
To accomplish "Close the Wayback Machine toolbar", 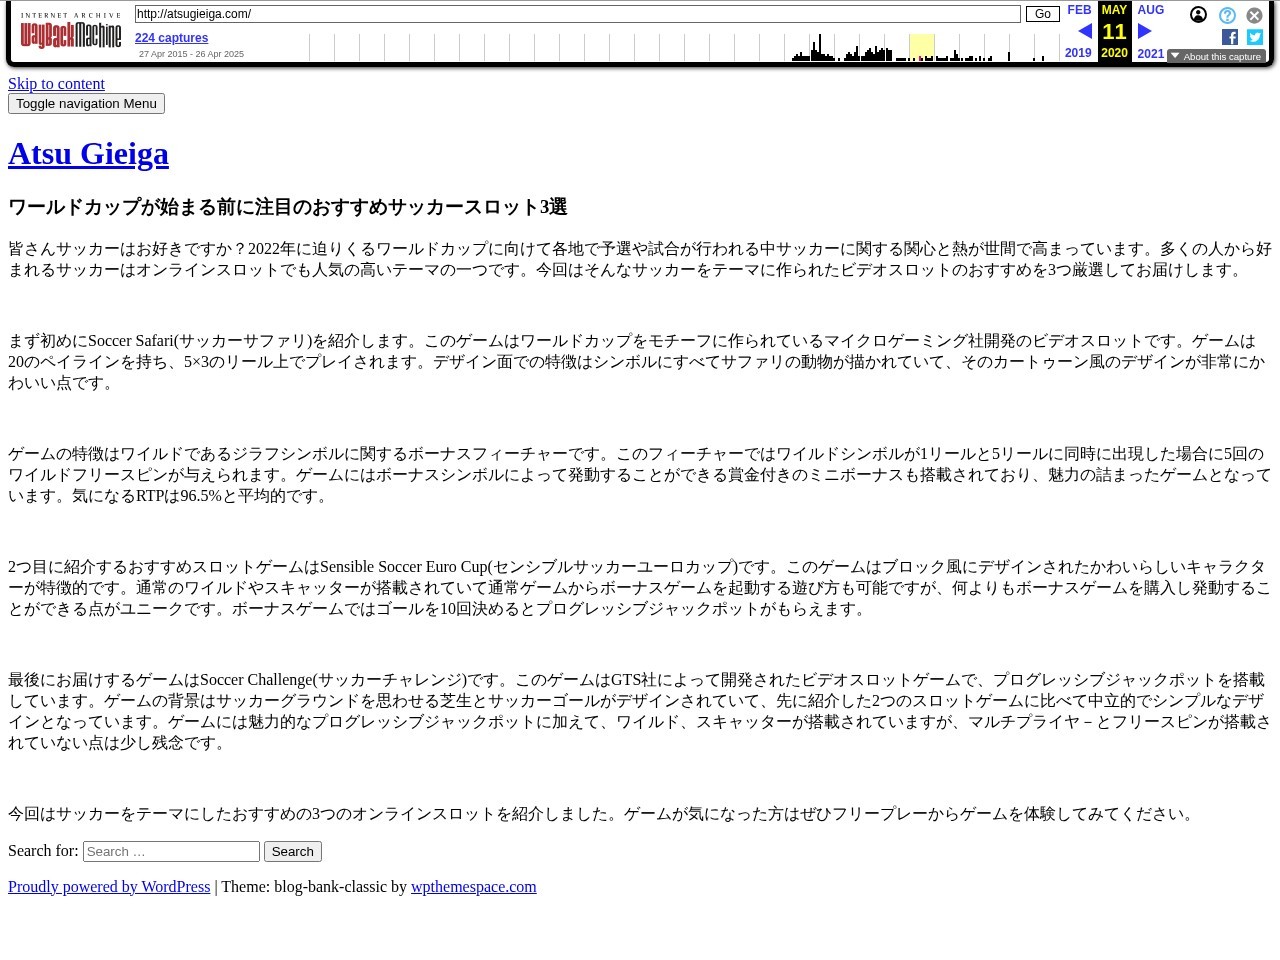I will click(x=1254, y=16).
